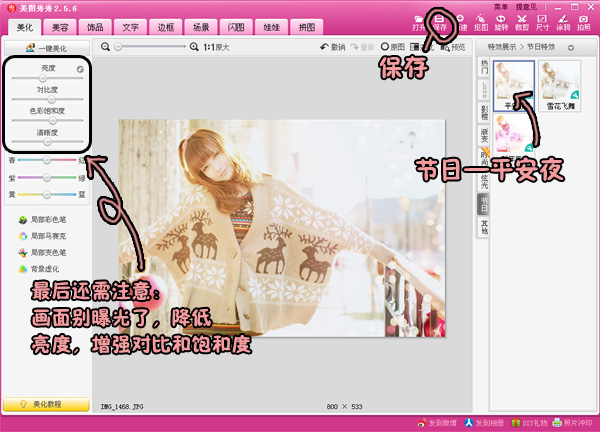Switch to the 文字 (Text) tab
Screen dimensions: 600x432
coord(130,25)
